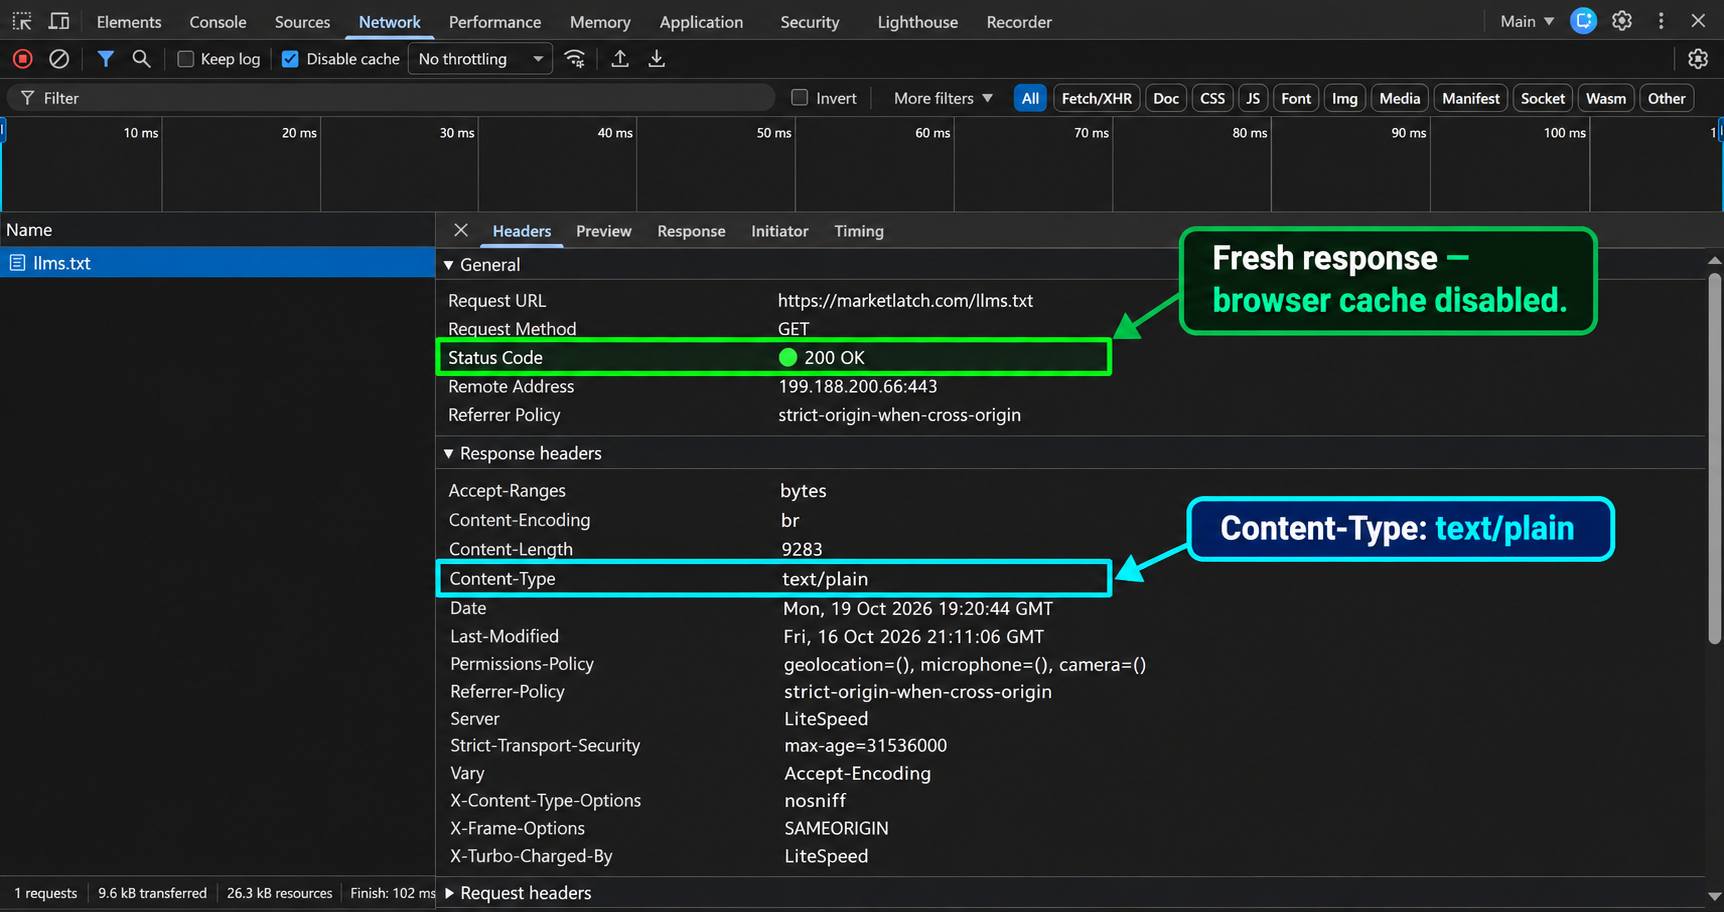Open the No throttling dropdown

point(480,59)
